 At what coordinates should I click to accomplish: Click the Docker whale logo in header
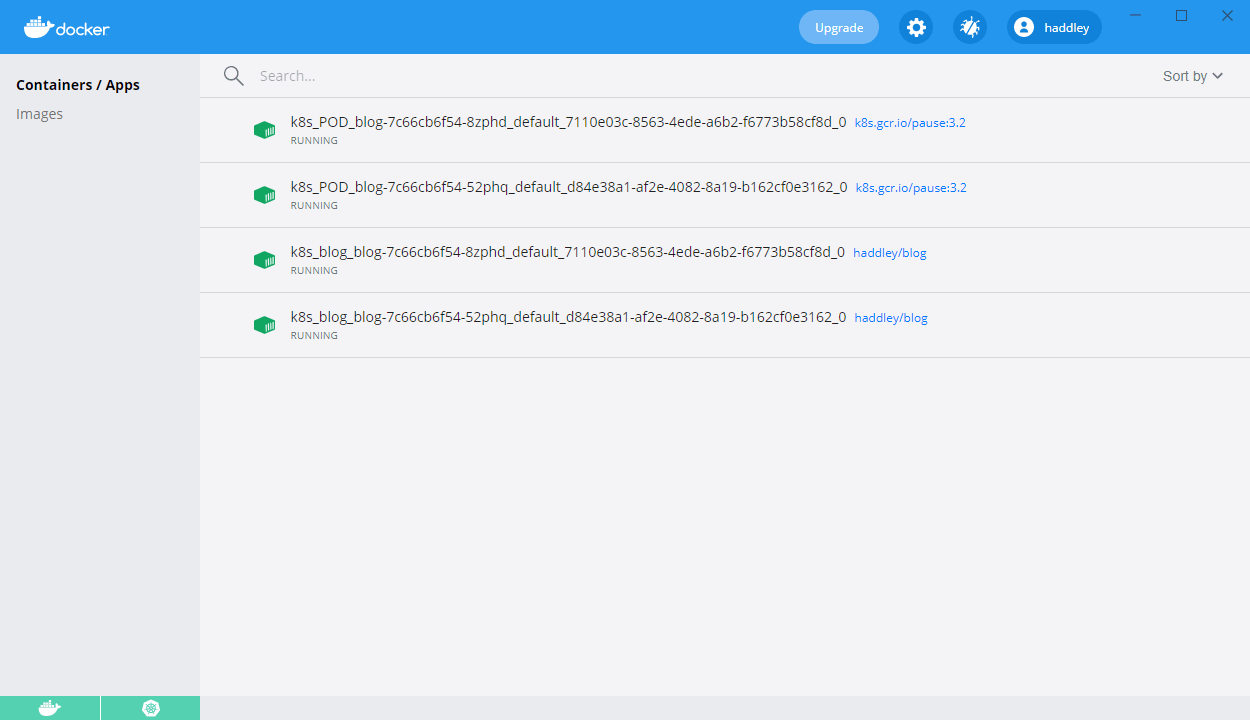tap(67, 27)
